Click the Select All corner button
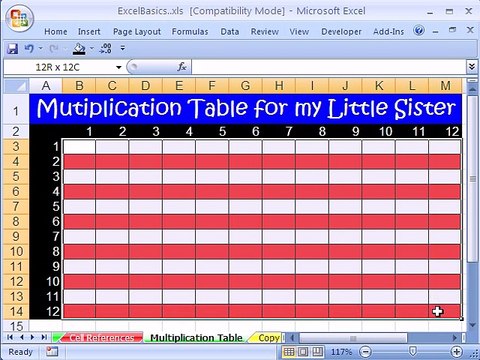480x360 pixels. (17, 86)
